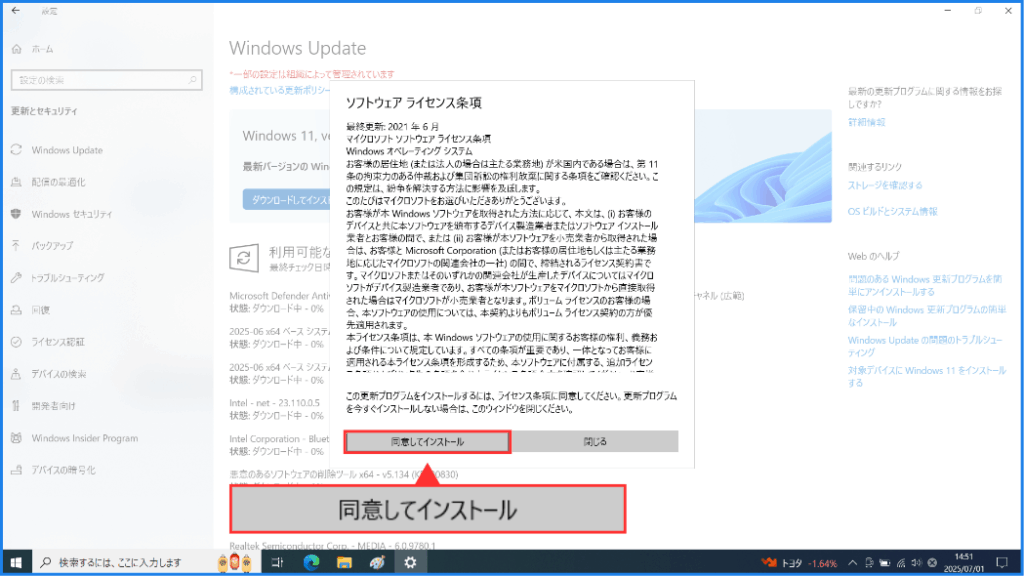Open 詳細情報 link on the right

coord(867,122)
